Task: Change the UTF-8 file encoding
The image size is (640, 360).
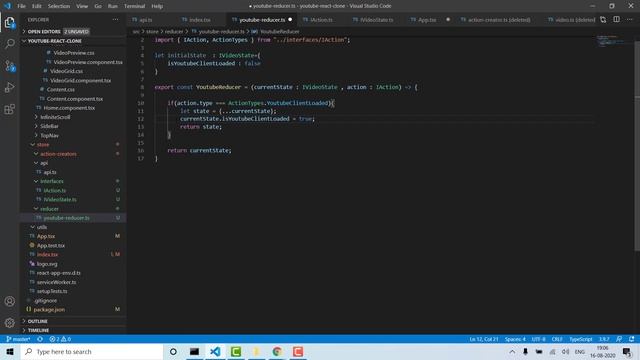Action: [538, 339]
